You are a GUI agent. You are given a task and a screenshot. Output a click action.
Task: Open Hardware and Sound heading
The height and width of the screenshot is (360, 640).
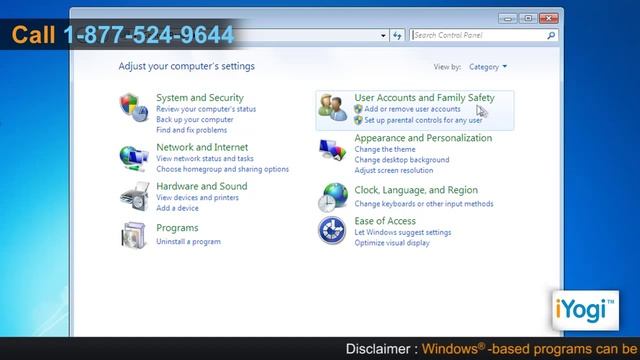point(202,186)
